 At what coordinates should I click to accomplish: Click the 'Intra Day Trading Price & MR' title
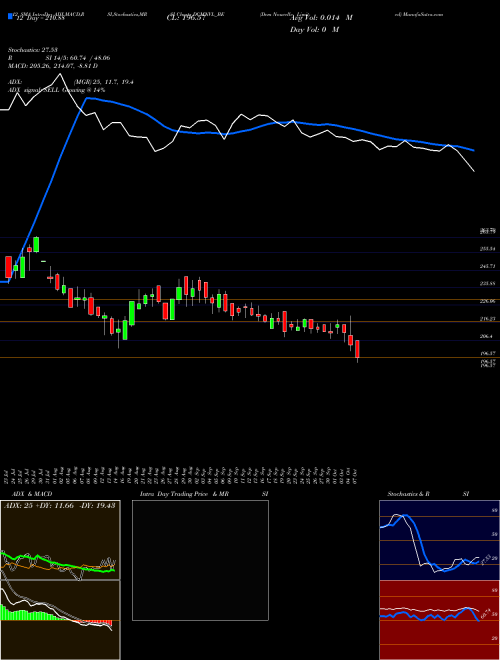point(184,494)
